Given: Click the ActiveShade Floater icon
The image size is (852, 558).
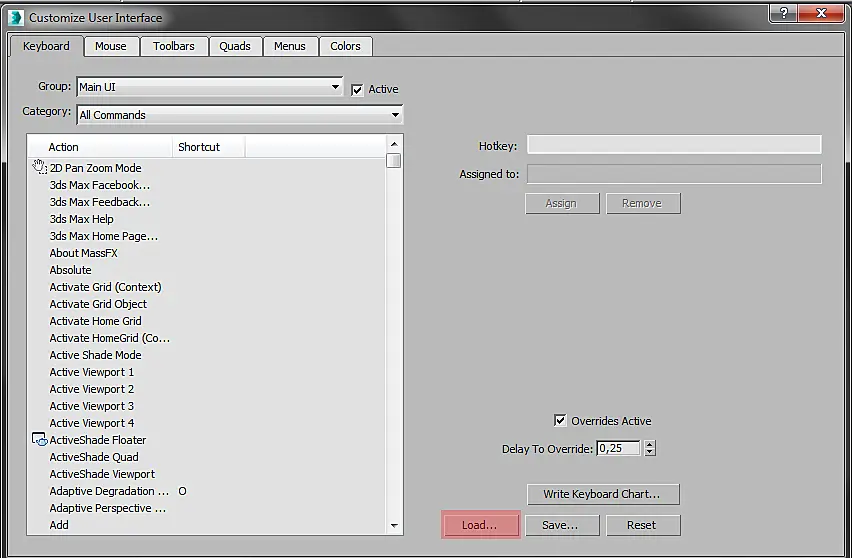Looking at the screenshot, I should [40, 440].
